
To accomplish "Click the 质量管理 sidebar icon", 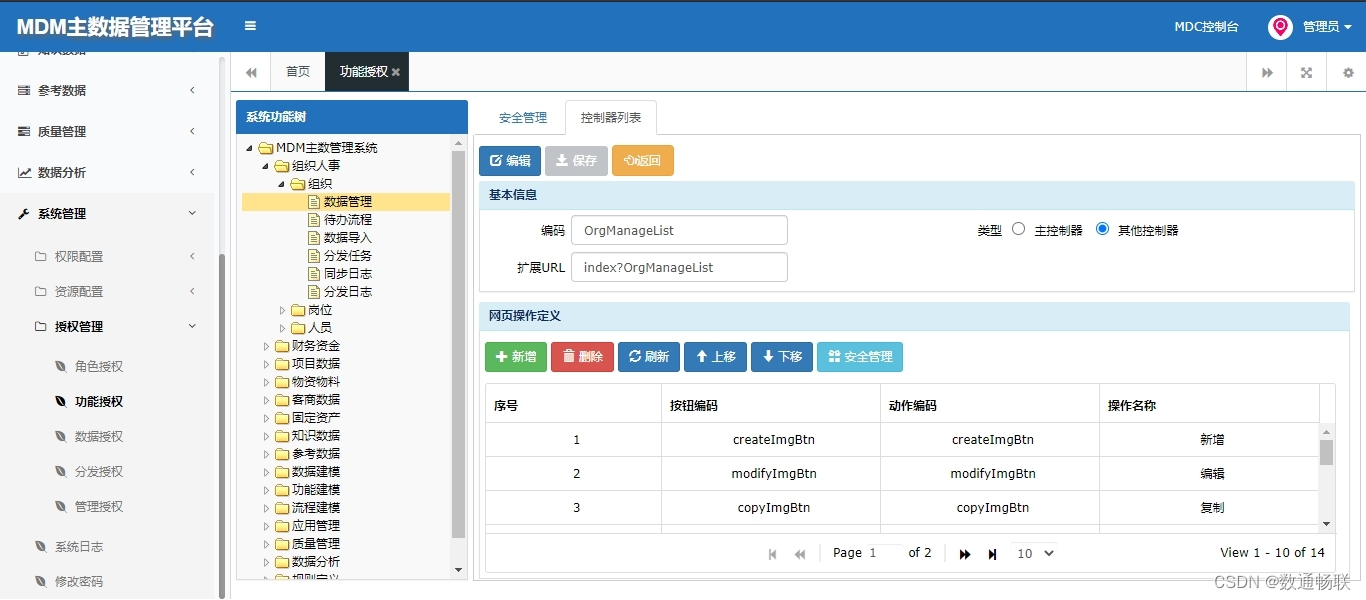I will pos(24,131).
